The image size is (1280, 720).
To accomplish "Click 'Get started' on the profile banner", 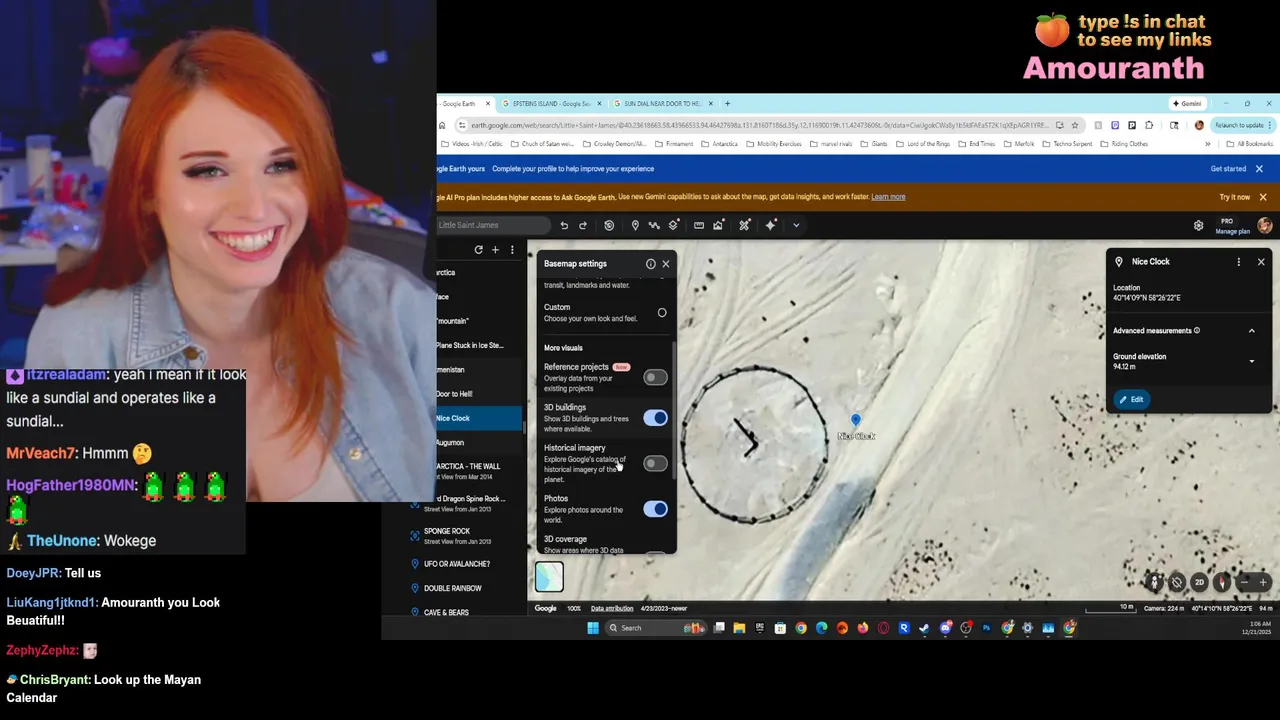I will [x=1228, y=169].
